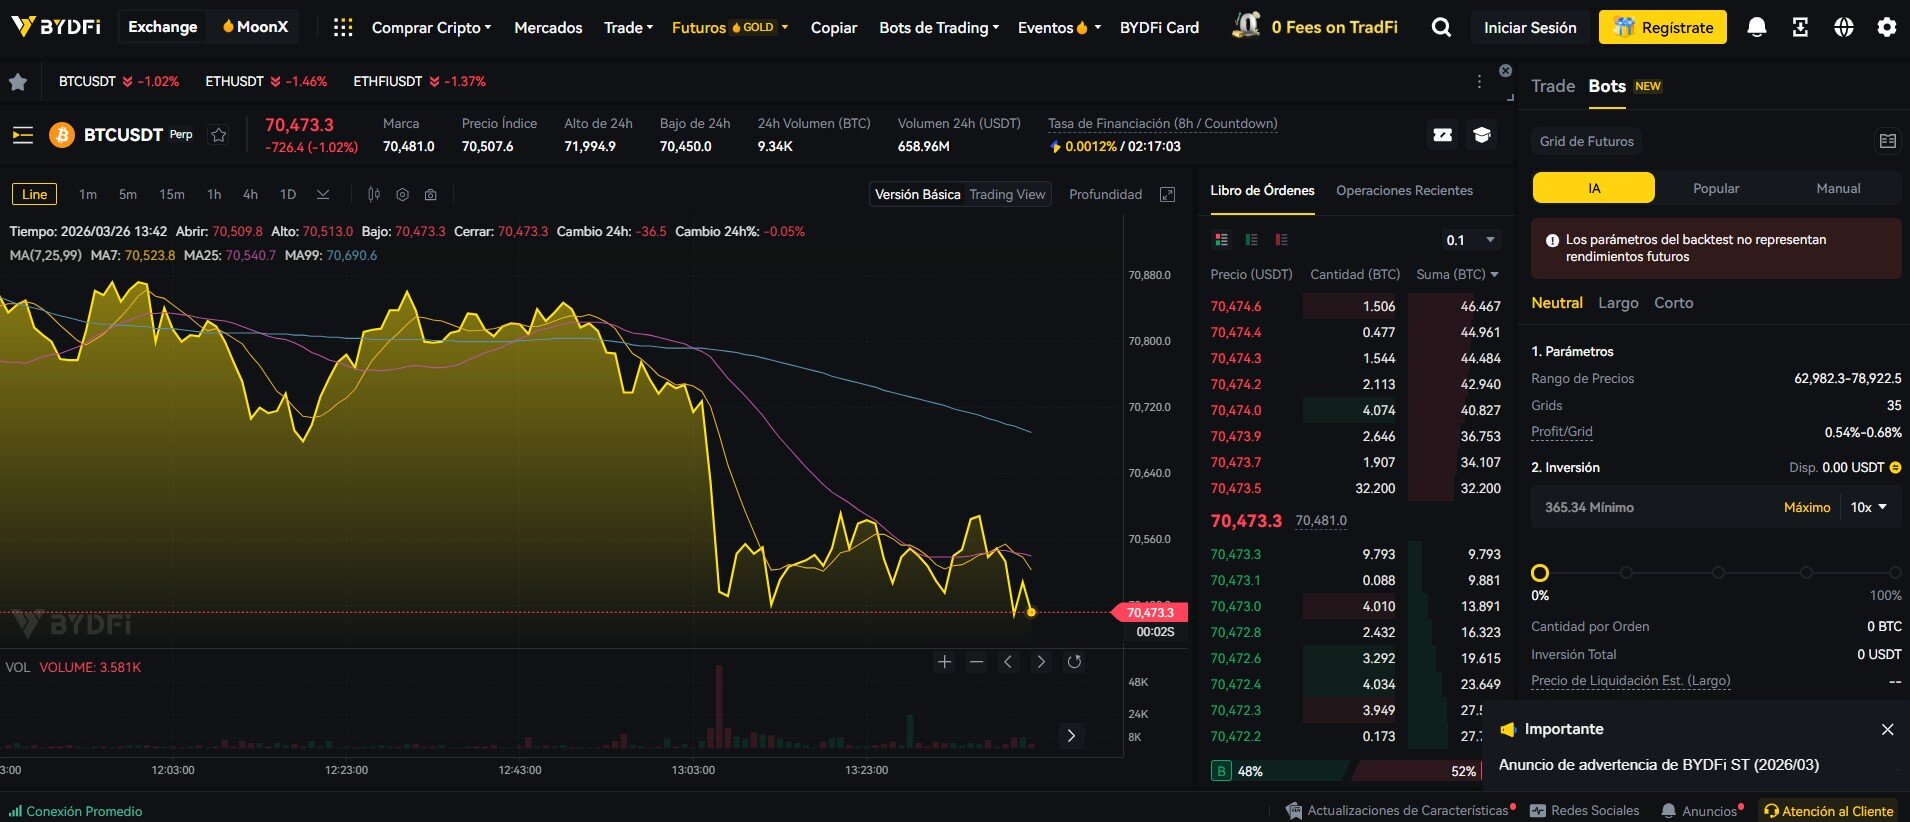Screen dimensions: 1910x822
Task: Open the language globe icon
Action: point(1844,28)
